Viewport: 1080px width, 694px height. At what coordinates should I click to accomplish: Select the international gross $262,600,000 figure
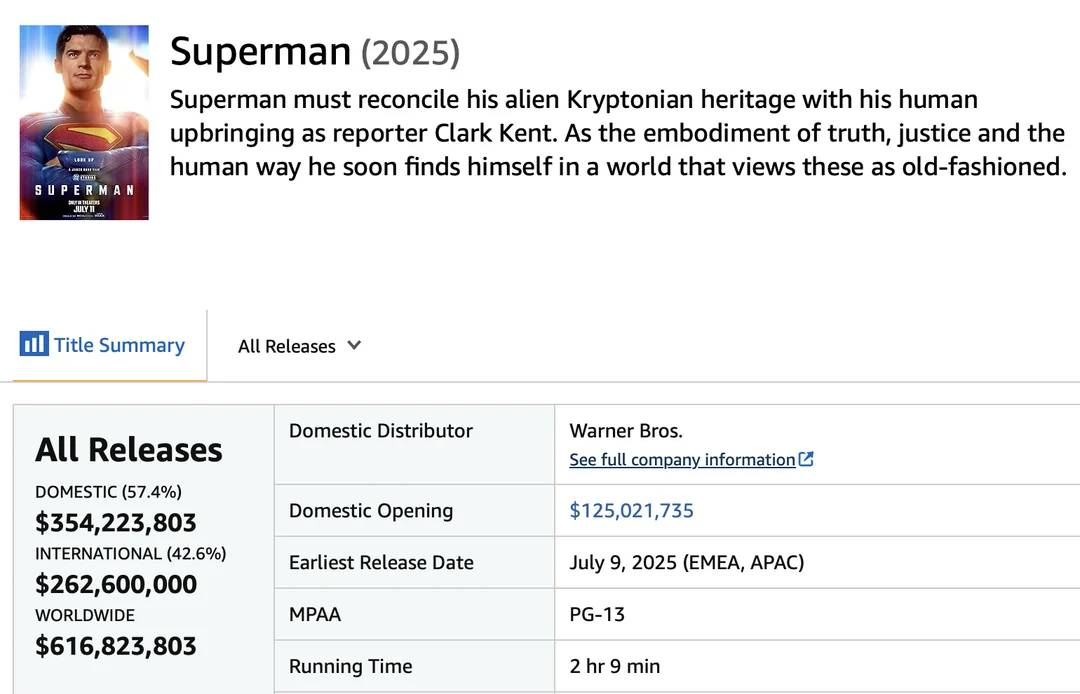point(116,585)
